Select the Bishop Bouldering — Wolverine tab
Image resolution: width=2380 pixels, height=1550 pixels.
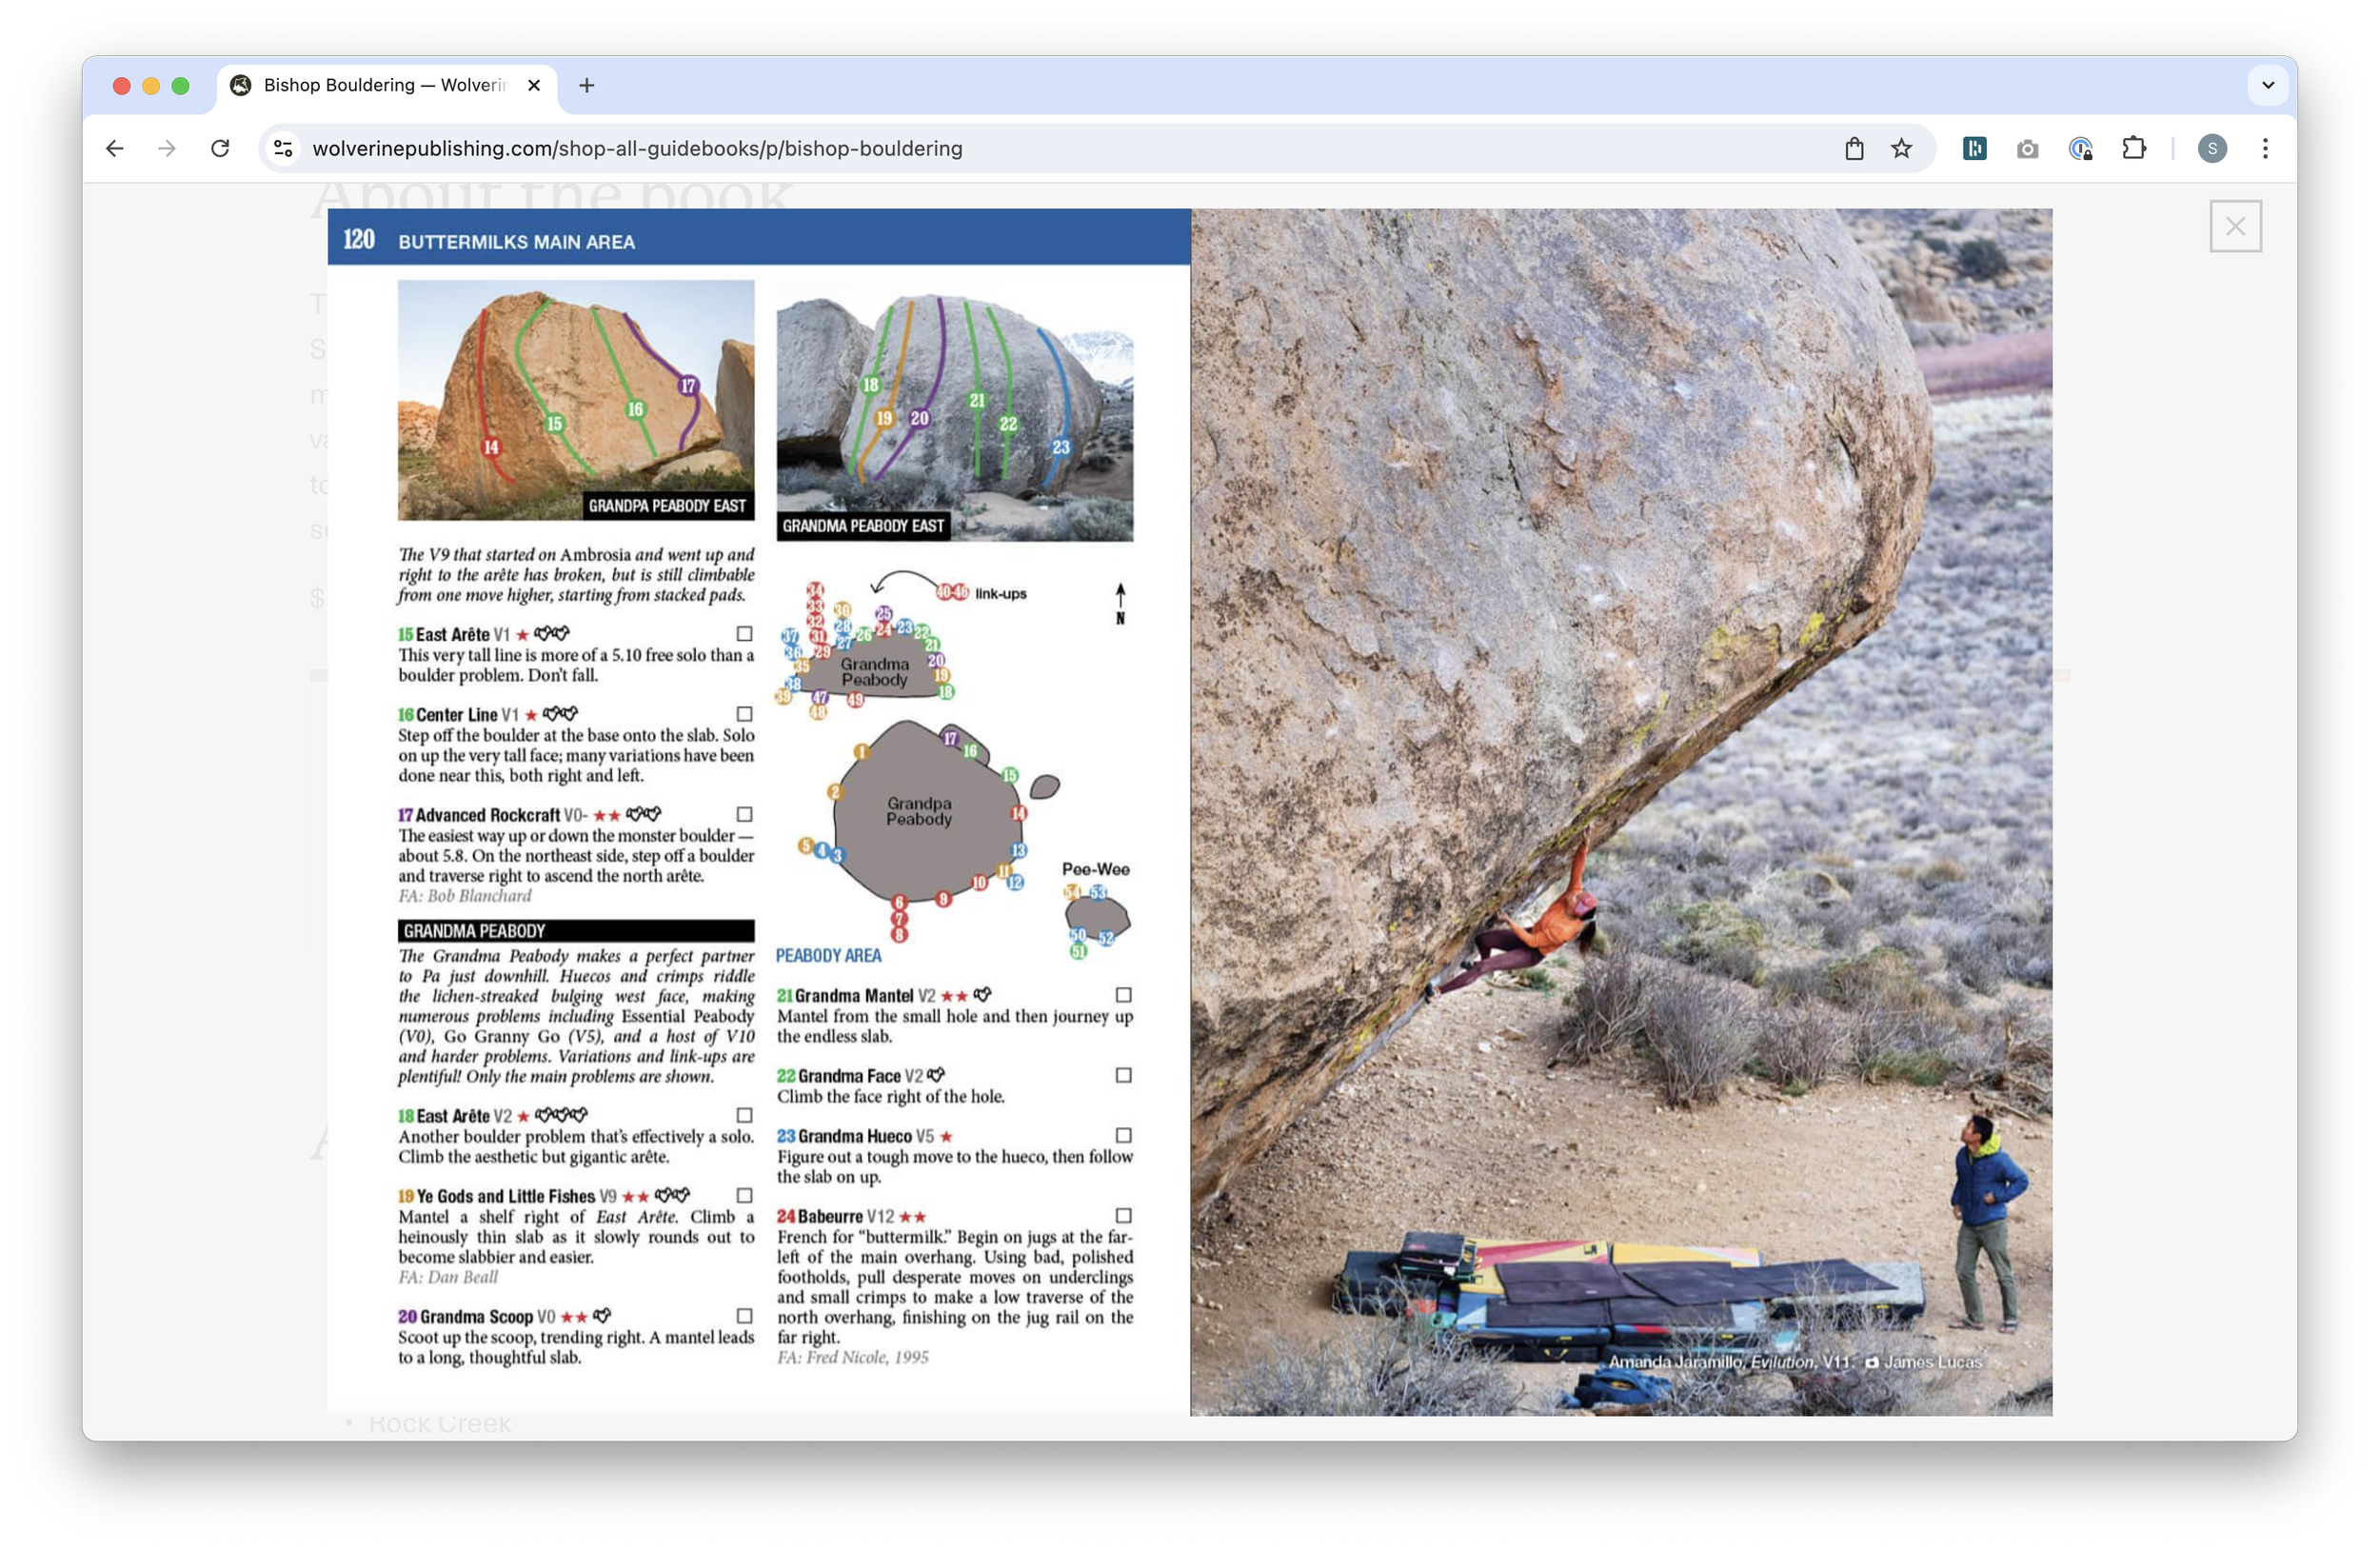click(x=386, y=85)
